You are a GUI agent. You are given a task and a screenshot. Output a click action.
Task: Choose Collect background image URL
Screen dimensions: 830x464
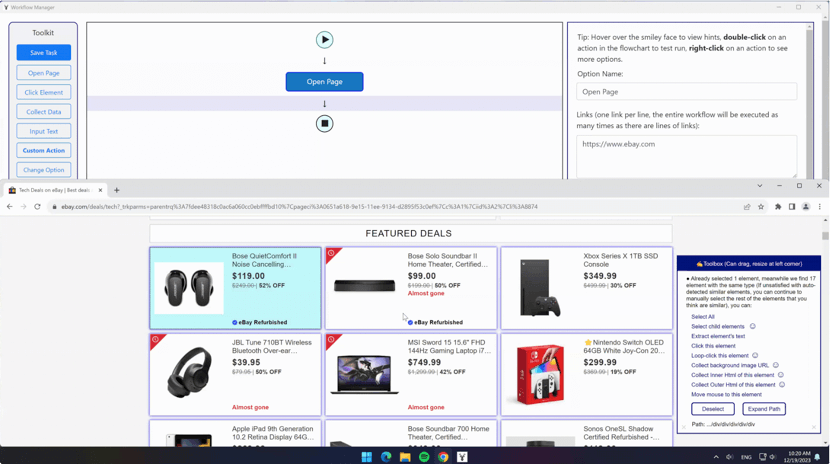pos(730,366)
